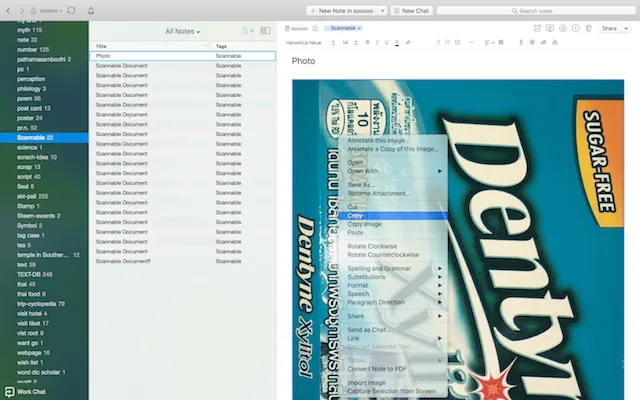Toggle Italic formatting
The height and width of the screenshot is (400, 640).
pos(377,42)
